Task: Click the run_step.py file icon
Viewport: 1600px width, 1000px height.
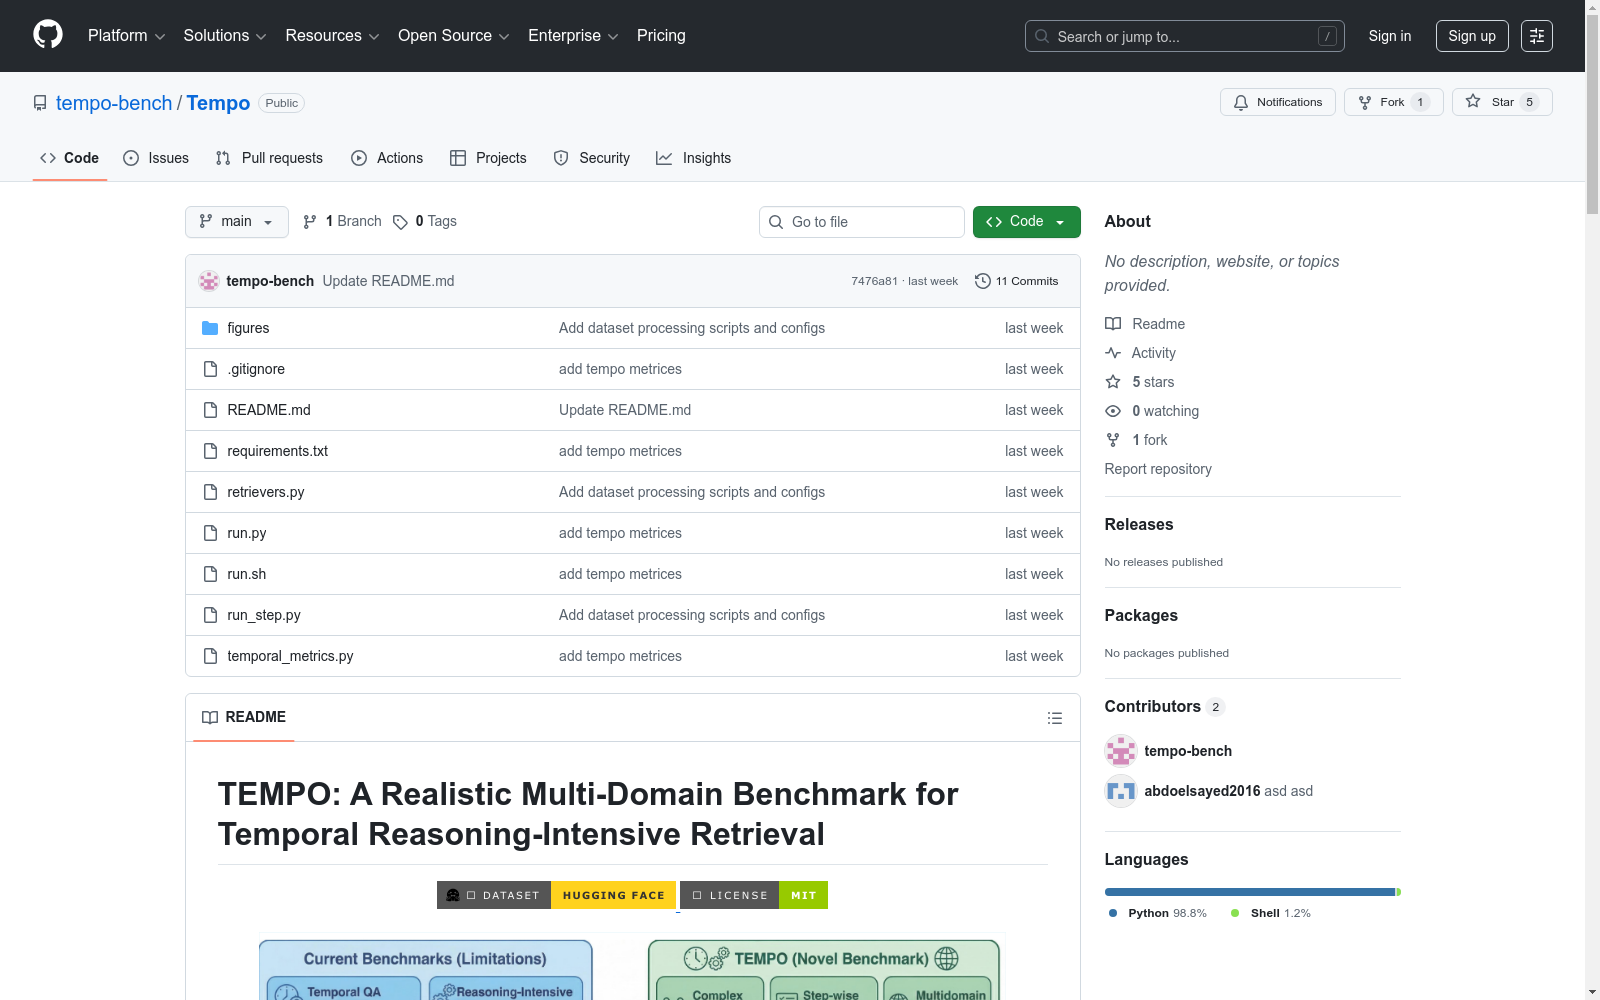Action: [x=210, y=615]
